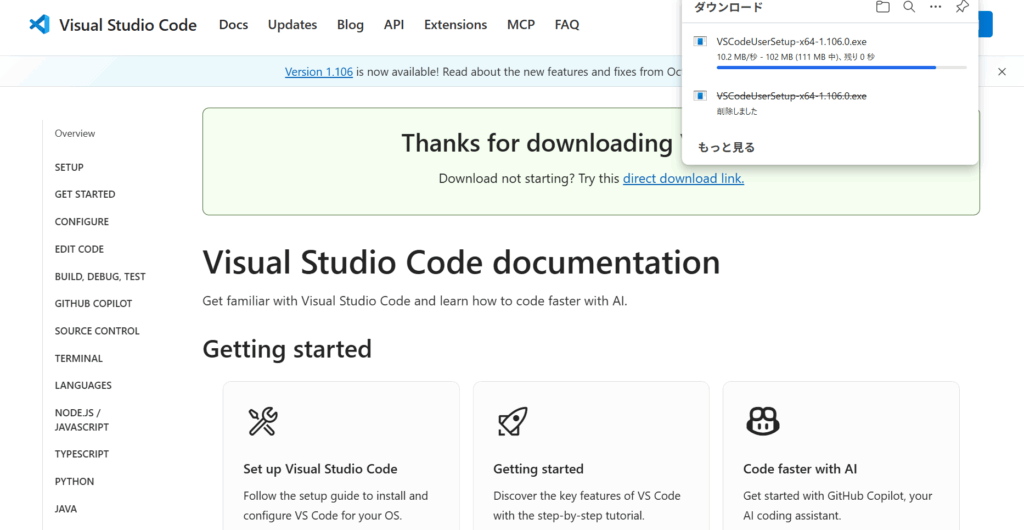
Task: Click the search icon in downloads popup
Action: [909, 7]
